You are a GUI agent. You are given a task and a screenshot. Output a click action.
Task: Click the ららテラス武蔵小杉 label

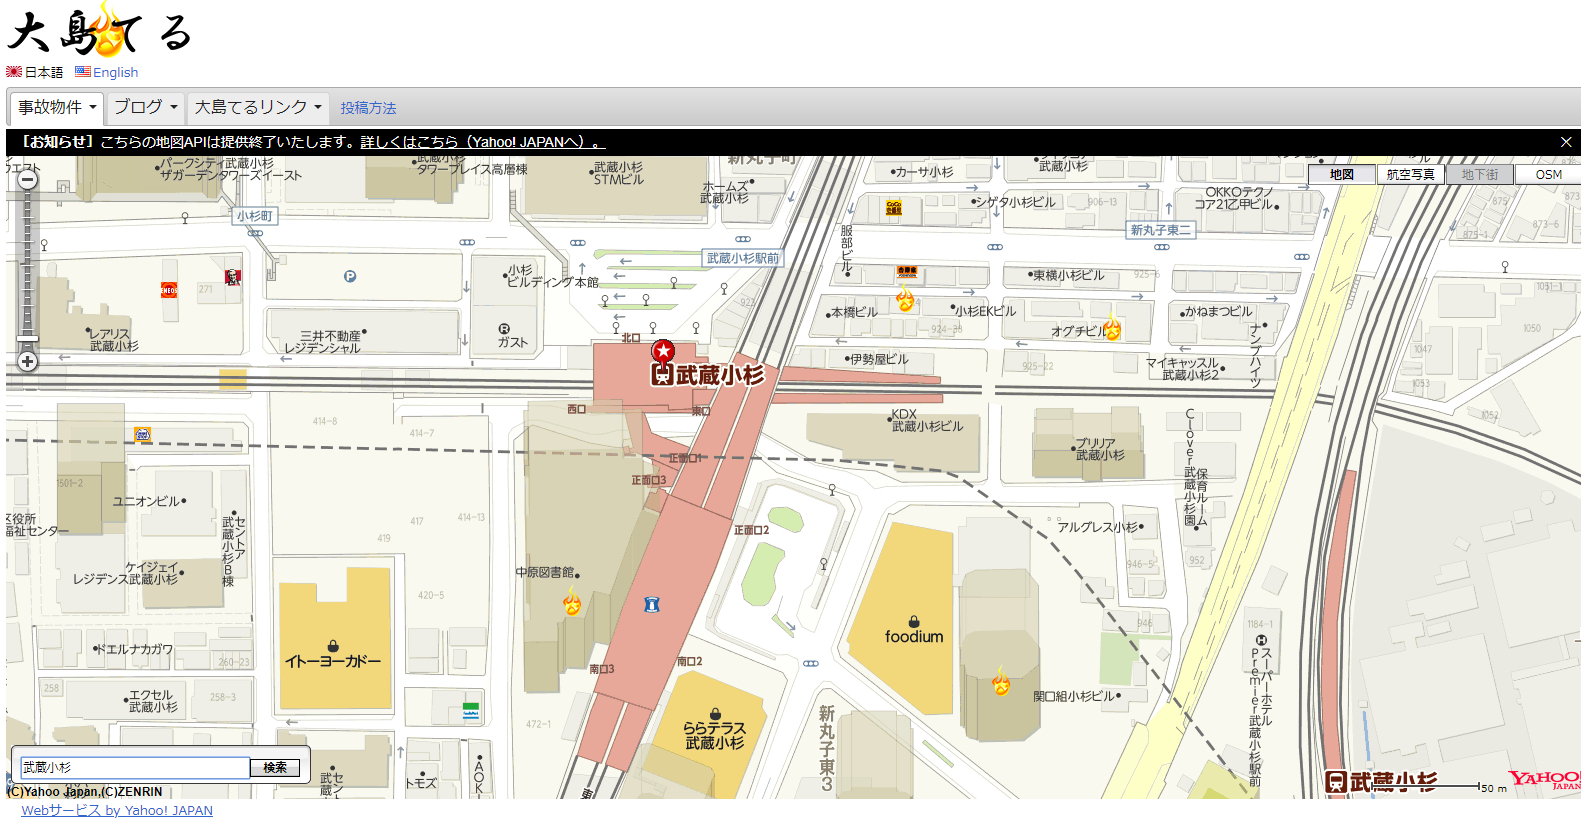(x=715, y=736)
